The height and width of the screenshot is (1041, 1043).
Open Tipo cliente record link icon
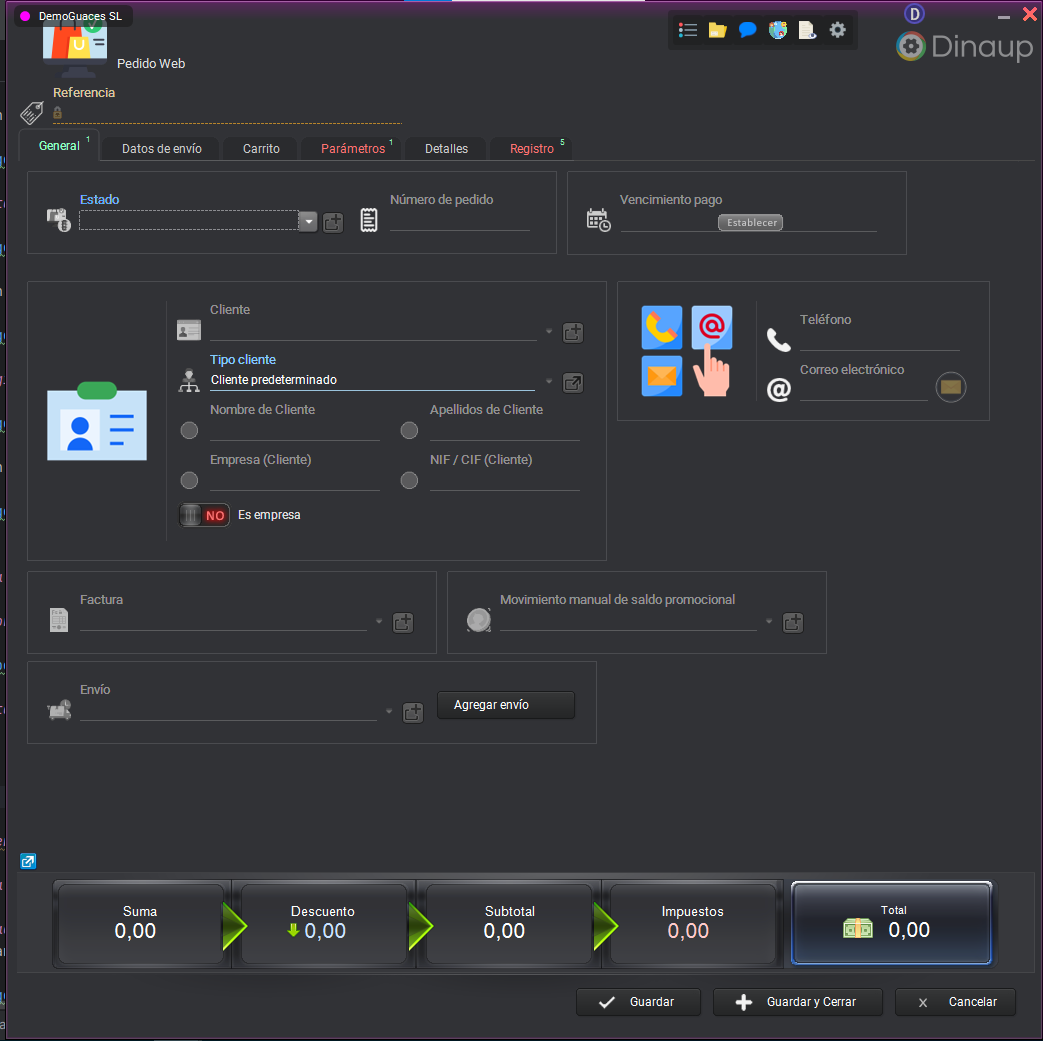pos(573,382)
